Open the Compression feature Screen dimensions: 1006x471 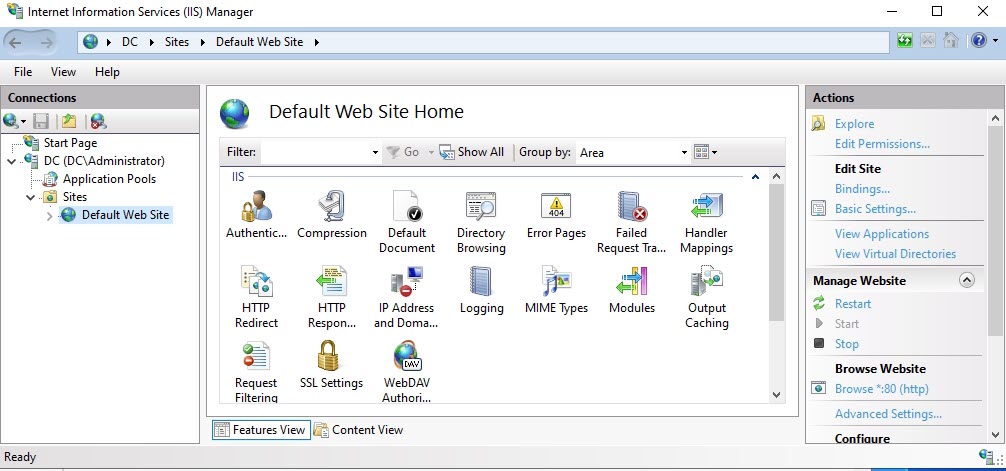coord(332,208)
